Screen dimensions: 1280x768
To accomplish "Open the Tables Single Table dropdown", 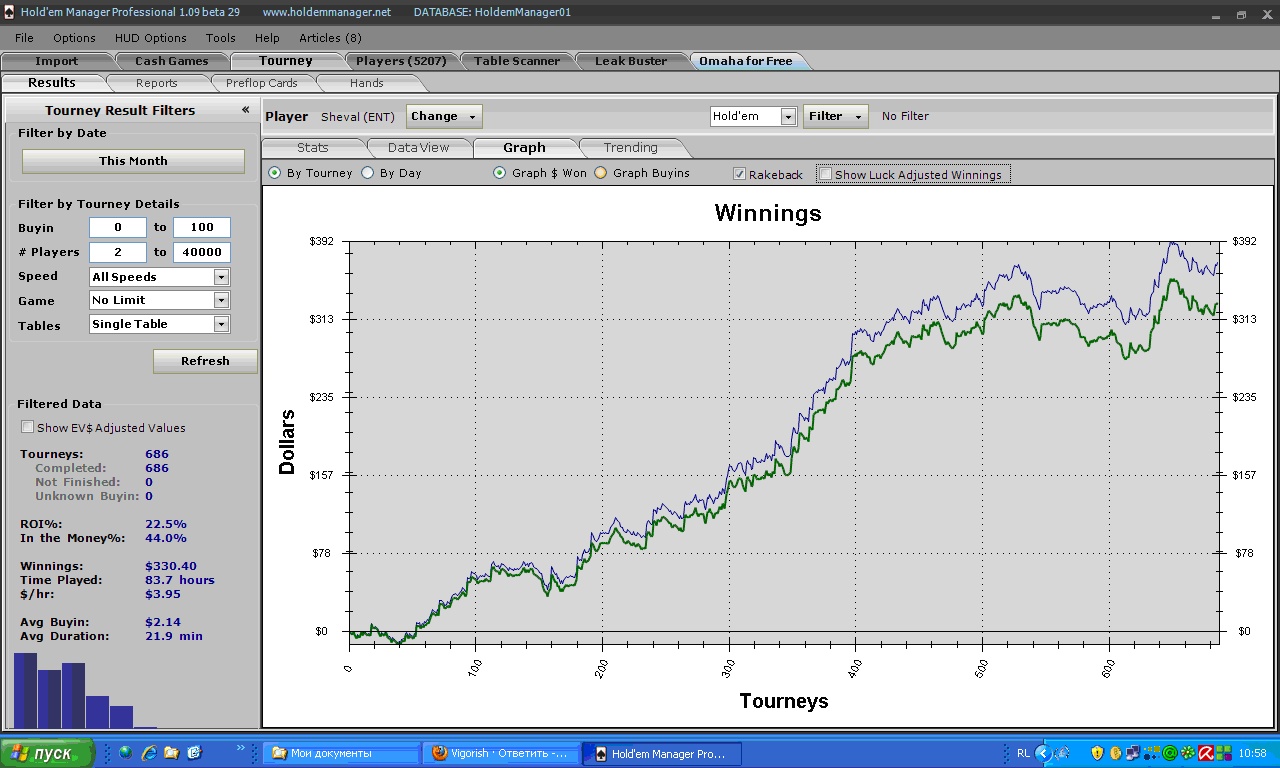I will pyautogui.click(x=221, y=324).
